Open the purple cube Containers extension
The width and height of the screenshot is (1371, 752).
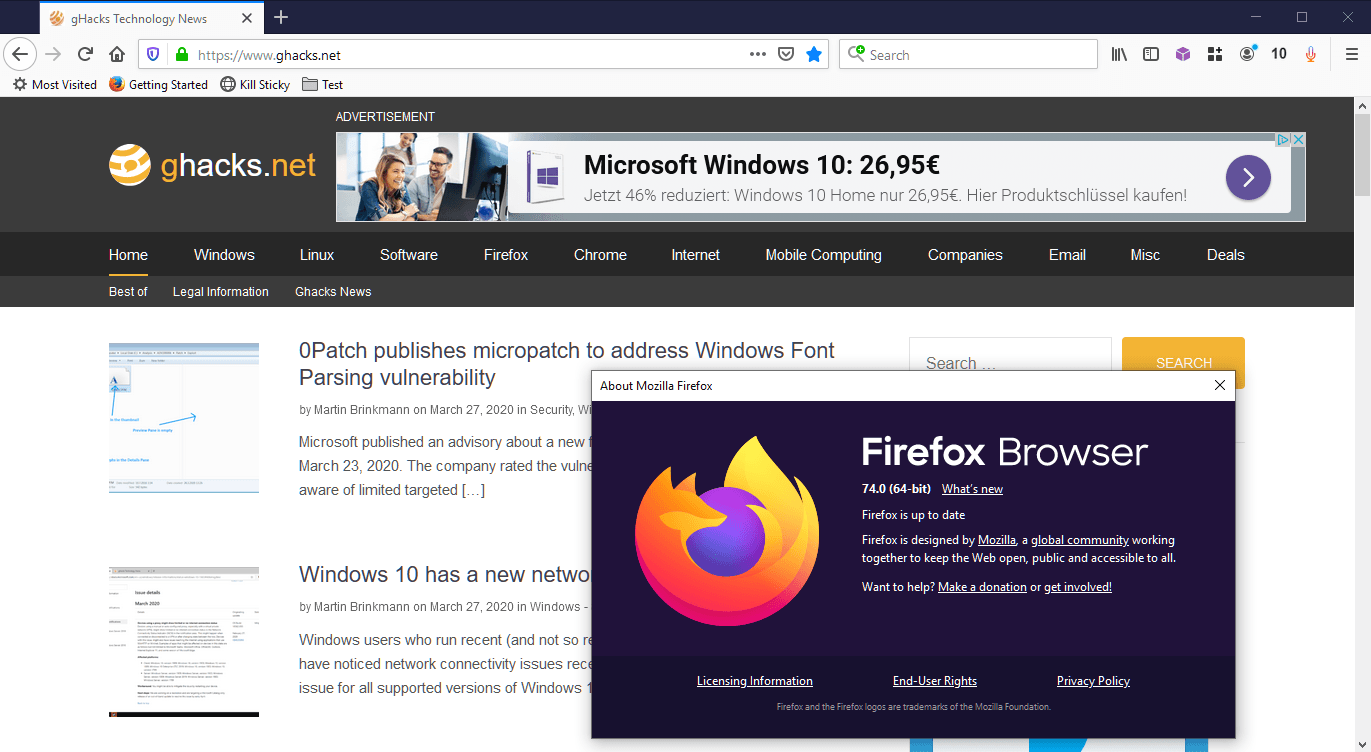tap(1183, 54)
